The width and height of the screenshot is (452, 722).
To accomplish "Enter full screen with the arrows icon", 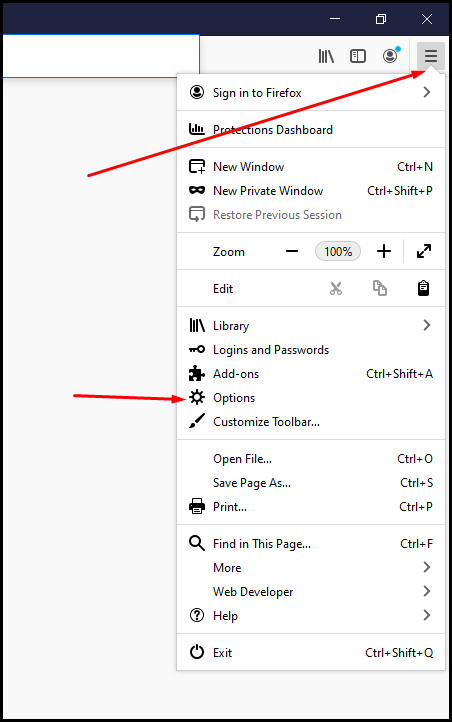I will 424,251.
